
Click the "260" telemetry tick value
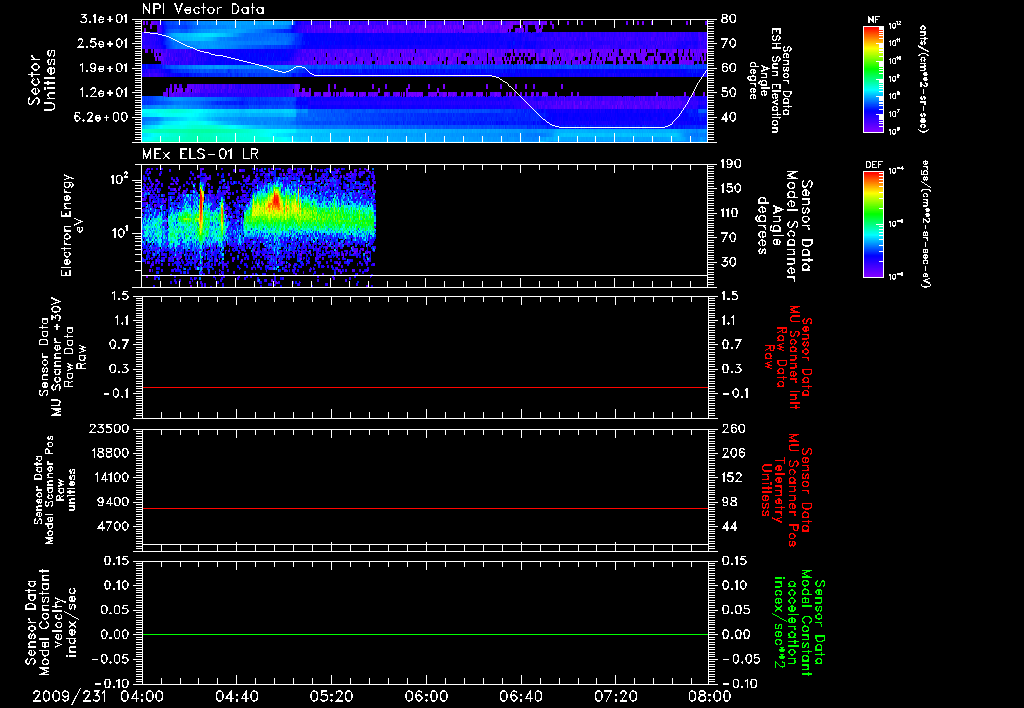click(732, 429)
